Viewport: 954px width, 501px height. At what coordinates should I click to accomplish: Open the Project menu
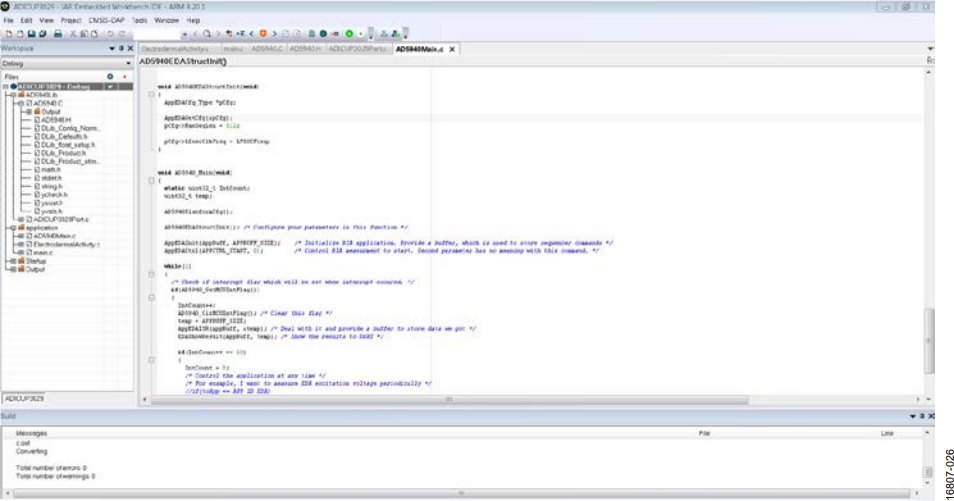(x=71, y=20)
